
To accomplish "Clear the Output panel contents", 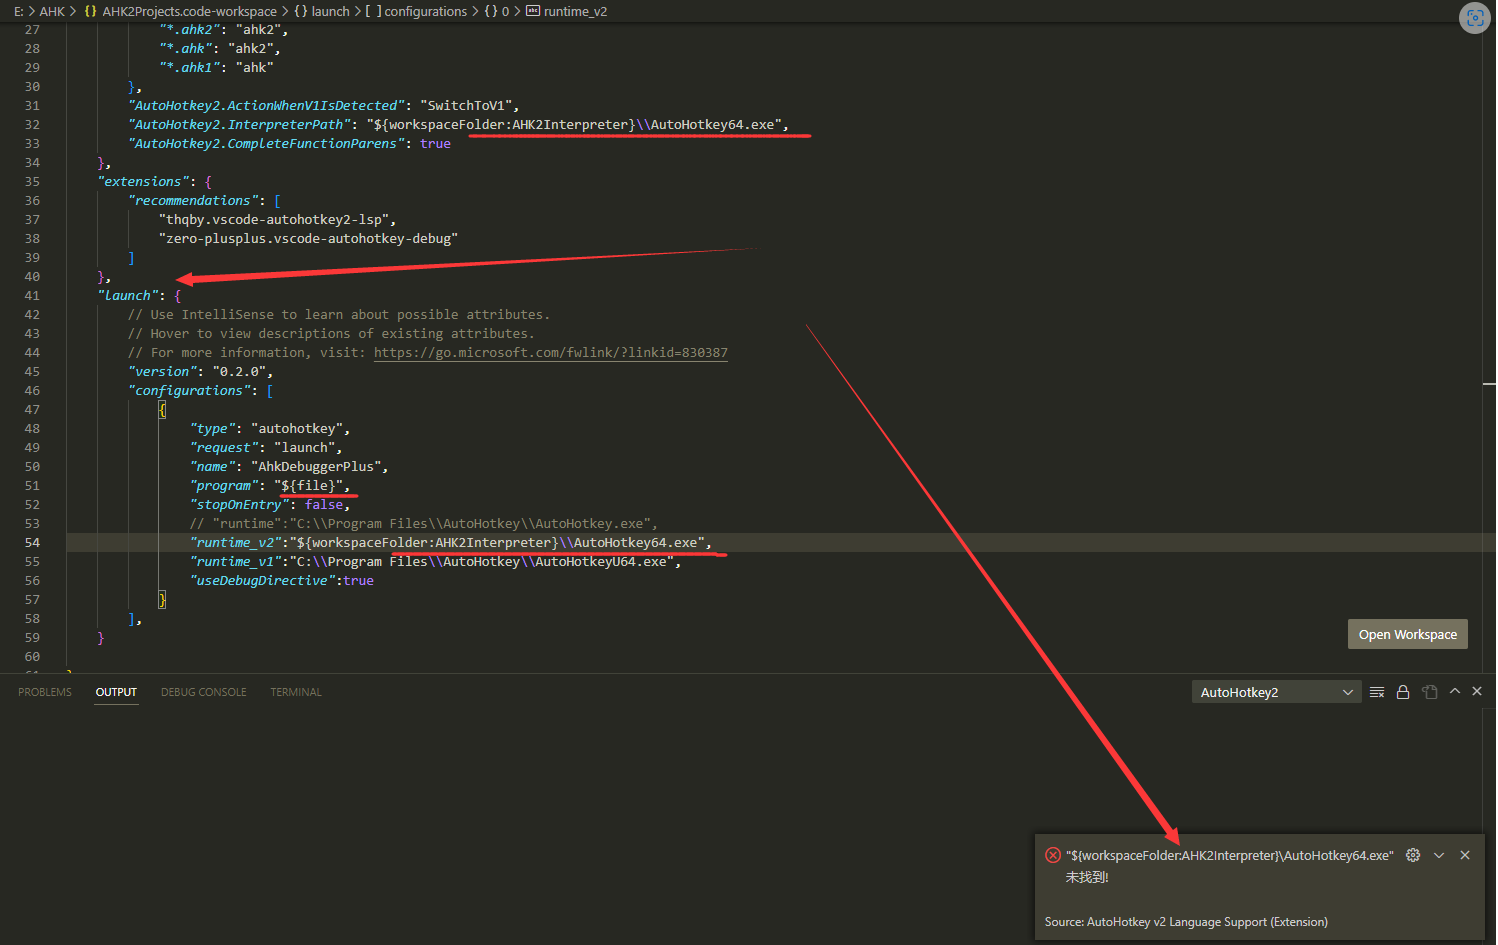I will 1377,691.
